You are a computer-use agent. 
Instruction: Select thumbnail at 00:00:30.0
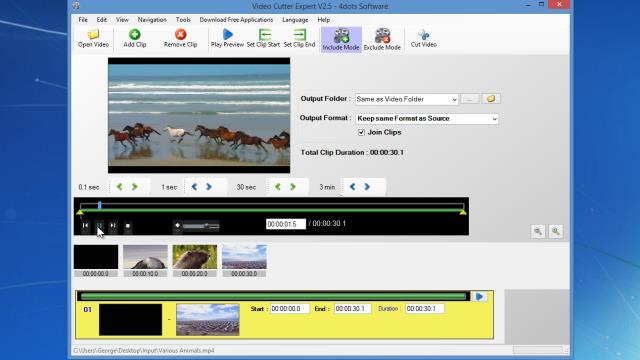(x=244, y=260)
